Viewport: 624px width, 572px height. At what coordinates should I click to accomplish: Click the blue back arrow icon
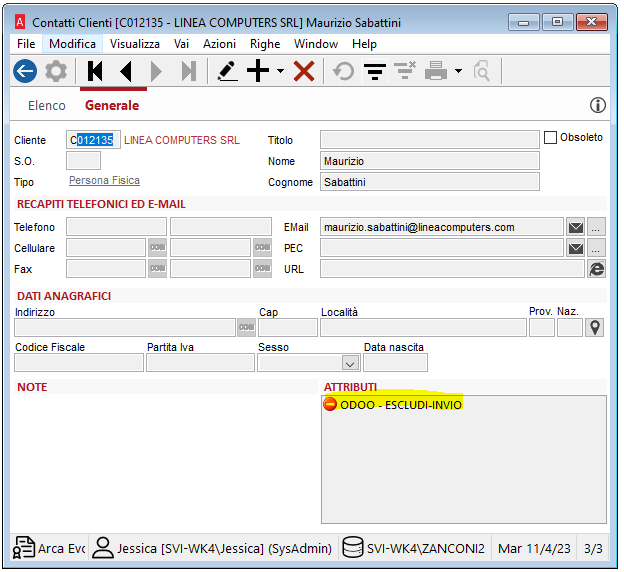(x=25, y=71)
